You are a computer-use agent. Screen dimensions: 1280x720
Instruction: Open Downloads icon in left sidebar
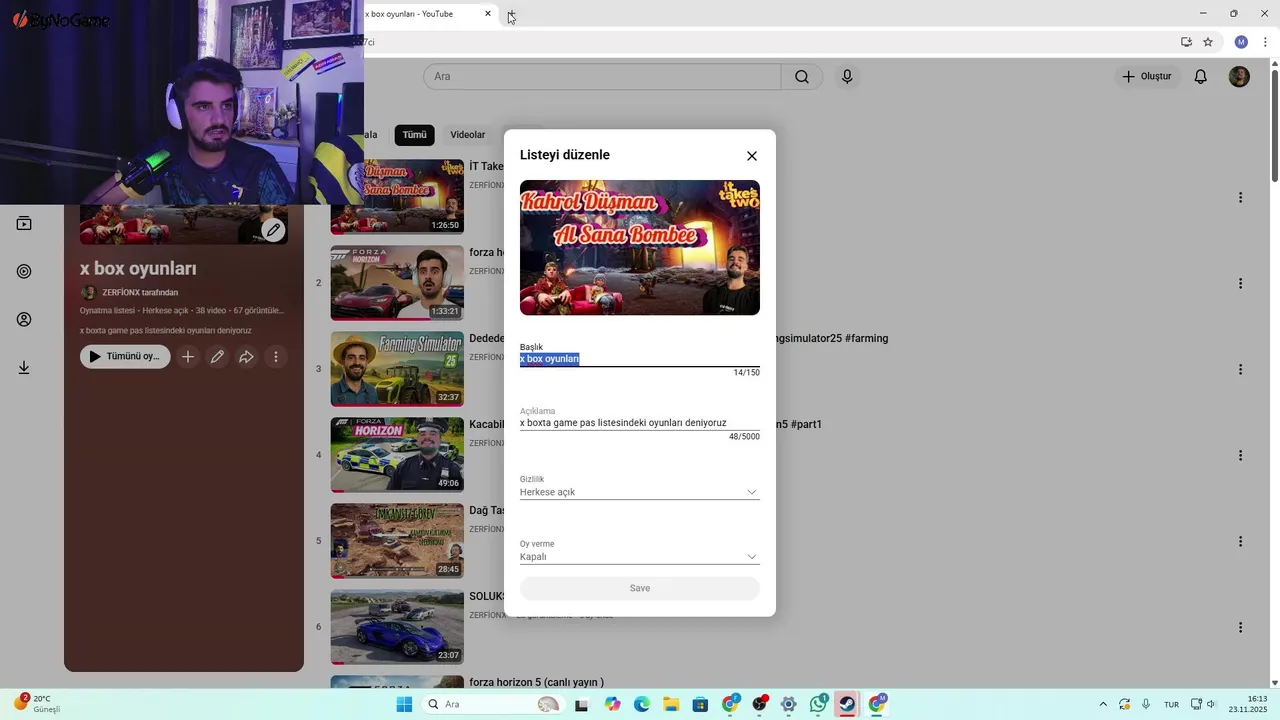tap(24, 367)
